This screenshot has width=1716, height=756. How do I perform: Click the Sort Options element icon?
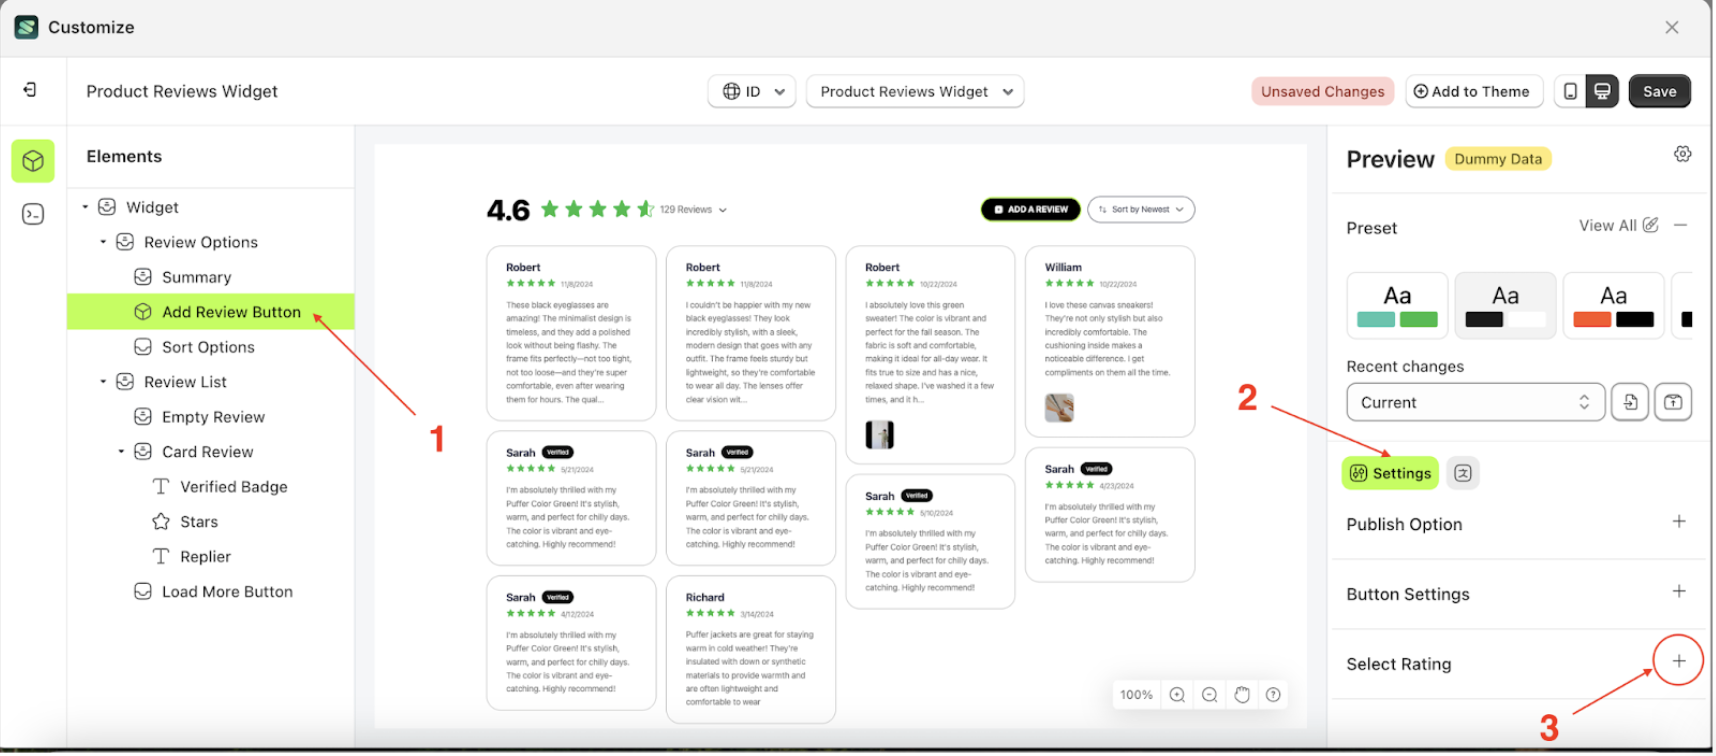click(143, 347)
